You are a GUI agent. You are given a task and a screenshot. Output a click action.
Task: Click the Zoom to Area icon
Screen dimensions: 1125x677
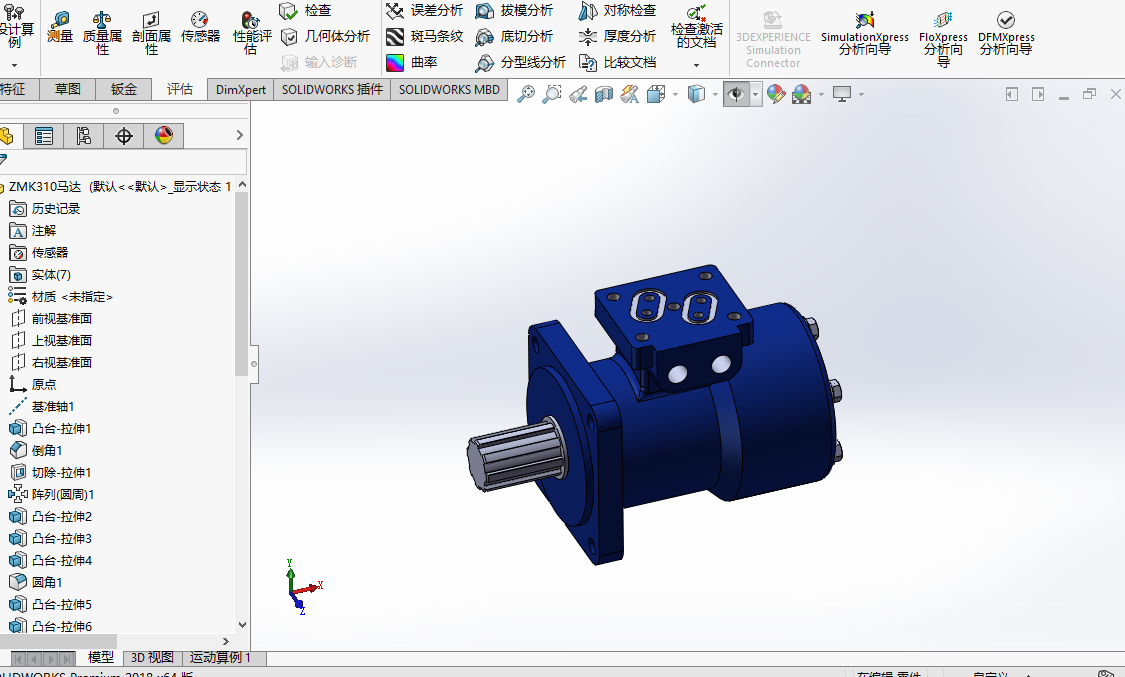tap(552, 94)
